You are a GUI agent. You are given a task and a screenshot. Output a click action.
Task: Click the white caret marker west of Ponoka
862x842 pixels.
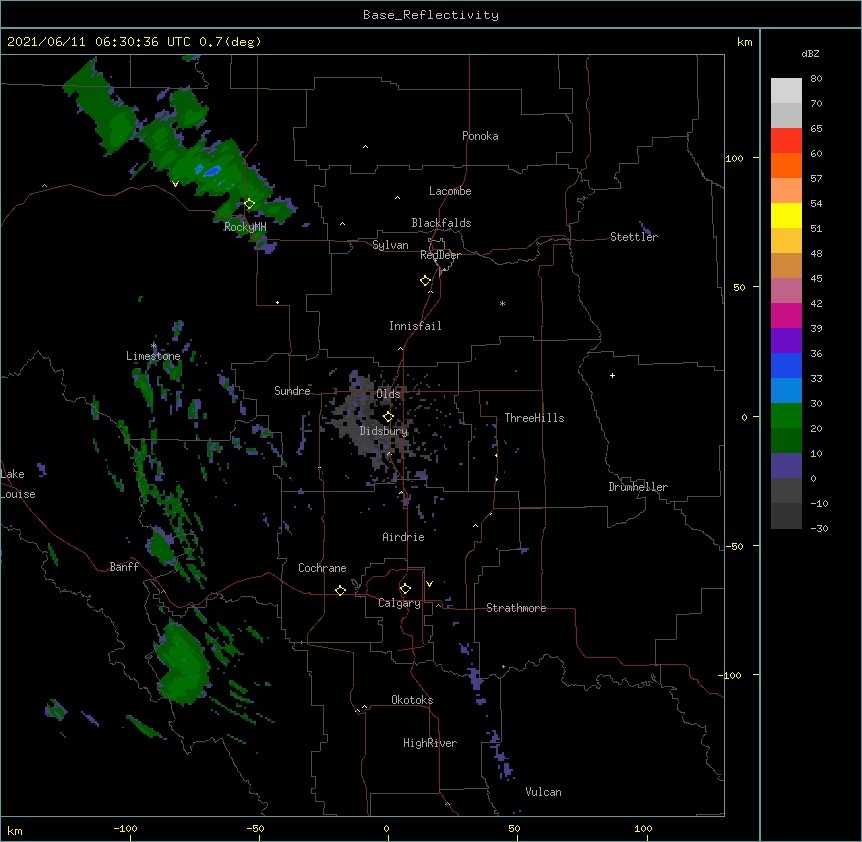(365, 147)
